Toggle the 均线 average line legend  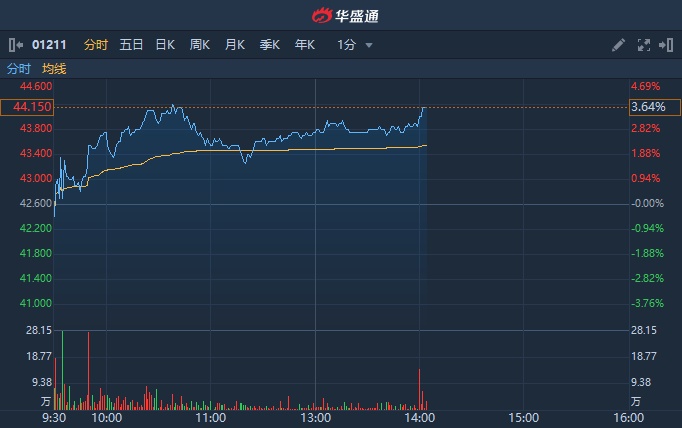click(54, 69)
